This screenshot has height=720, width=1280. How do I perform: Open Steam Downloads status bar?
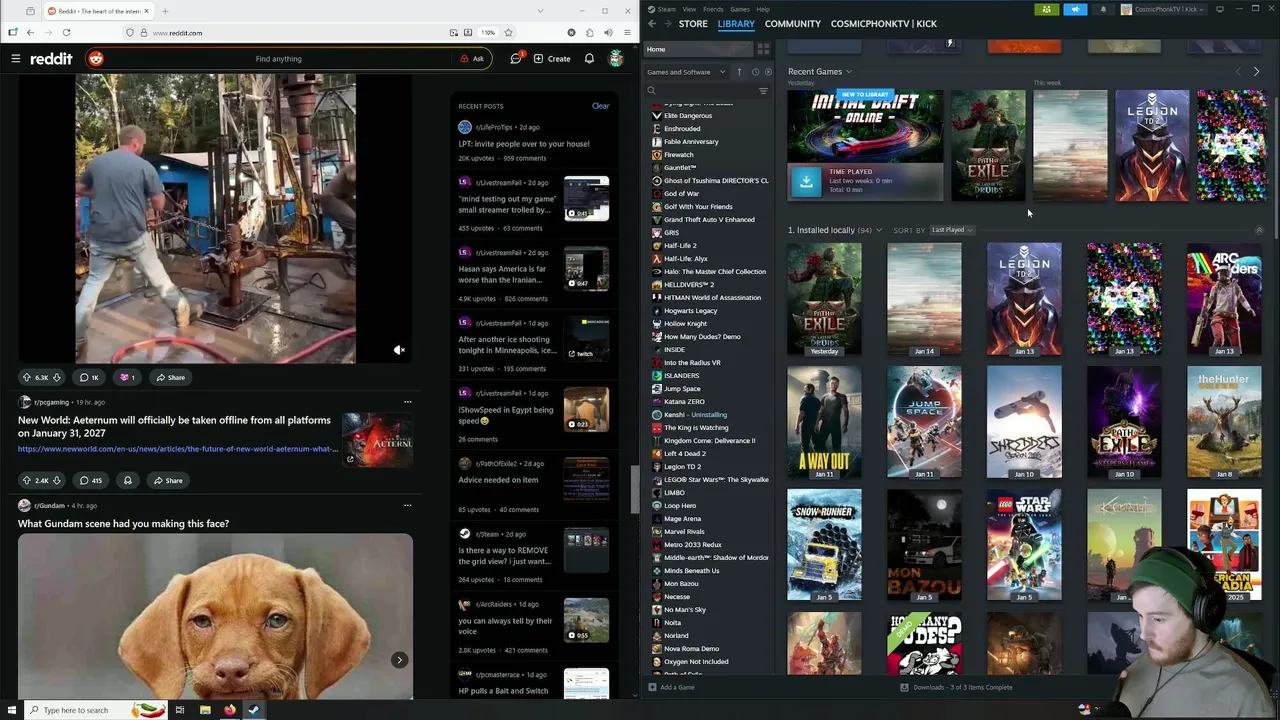click(956, 687)
